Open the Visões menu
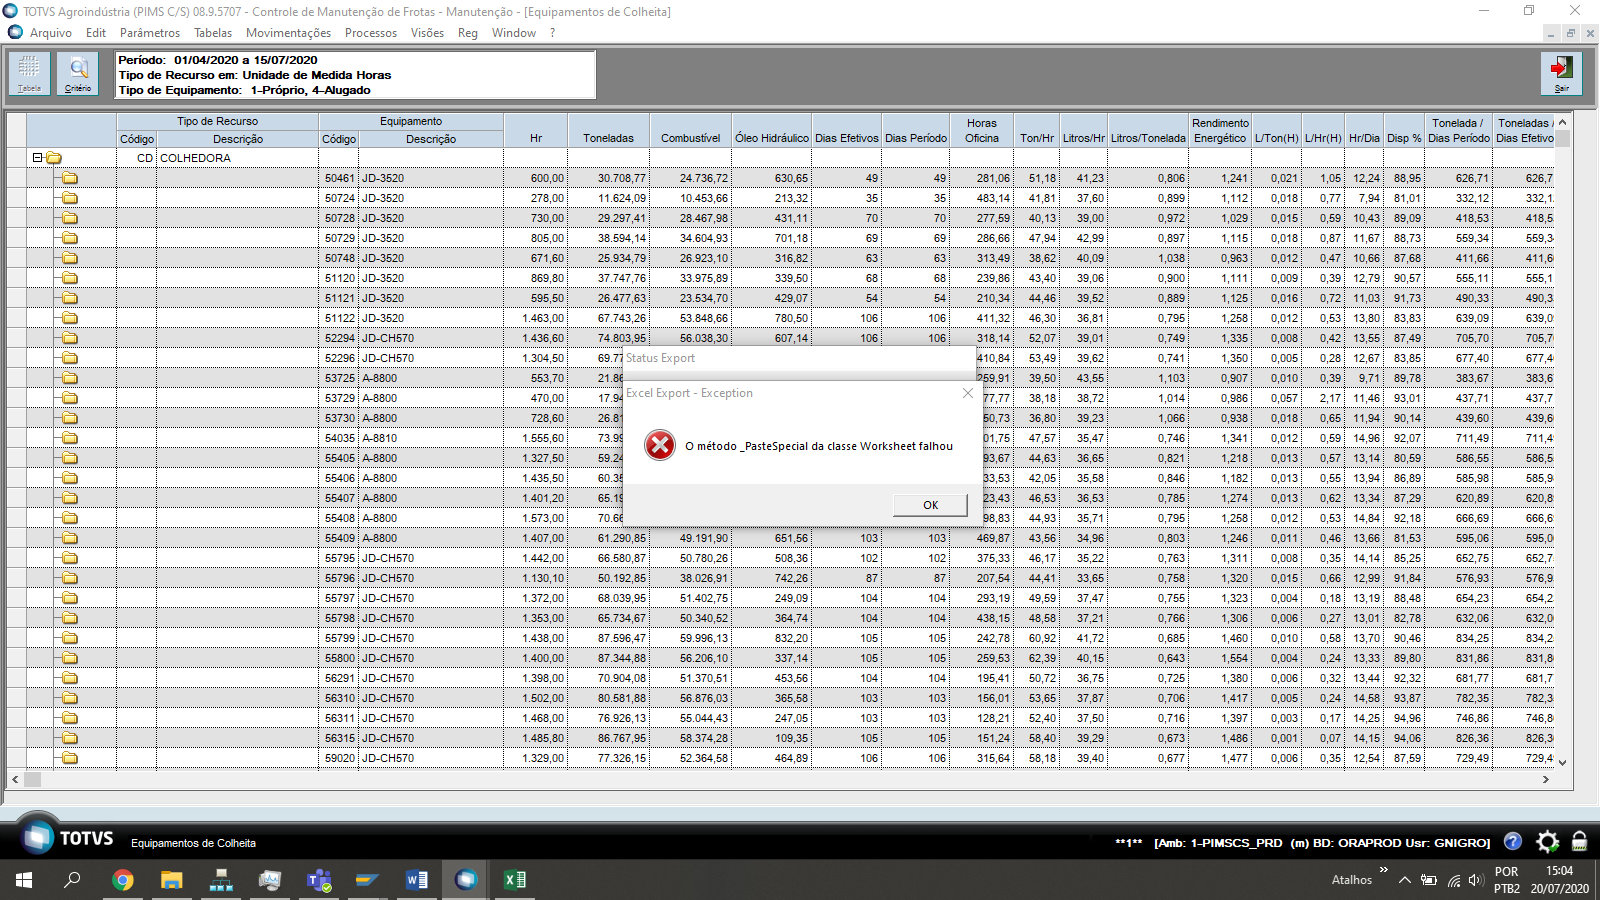Image resolution: width=1600 pixels, height=900 pixels. pyautogui.click(x=427, y=33)
